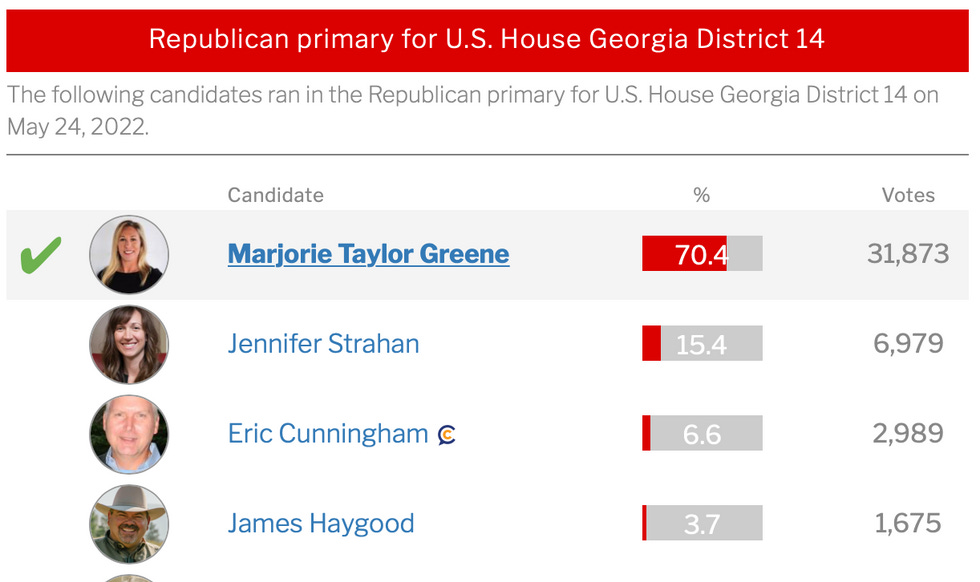Image resolution: width=980 pixels, height=582 pixels.
Task: Click the Candidate column header
Action: coord(275,195)
